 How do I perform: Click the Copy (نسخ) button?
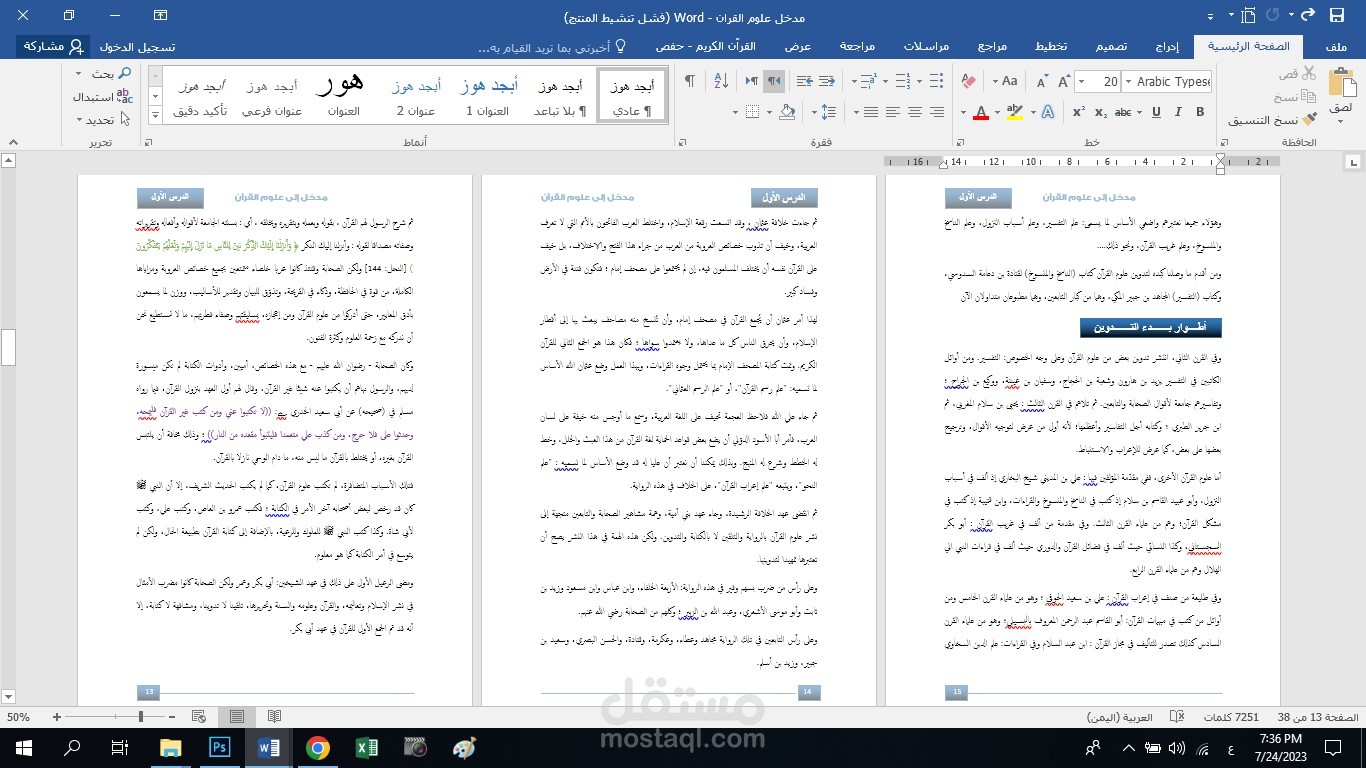[1294, 97]
